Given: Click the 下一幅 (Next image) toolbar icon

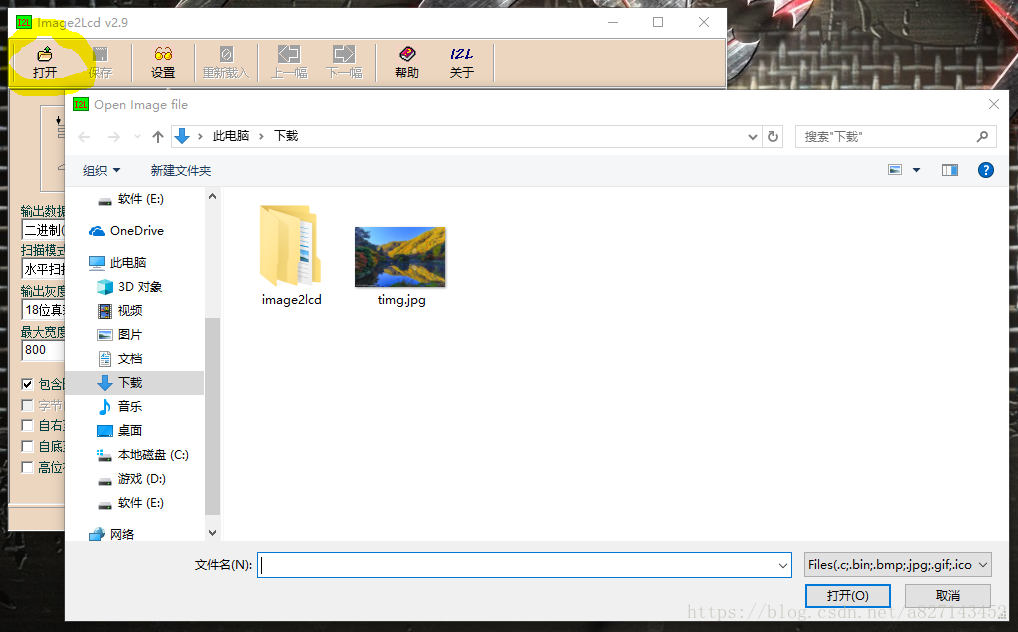Looking at the screenshot, I should tap(344, 62).
